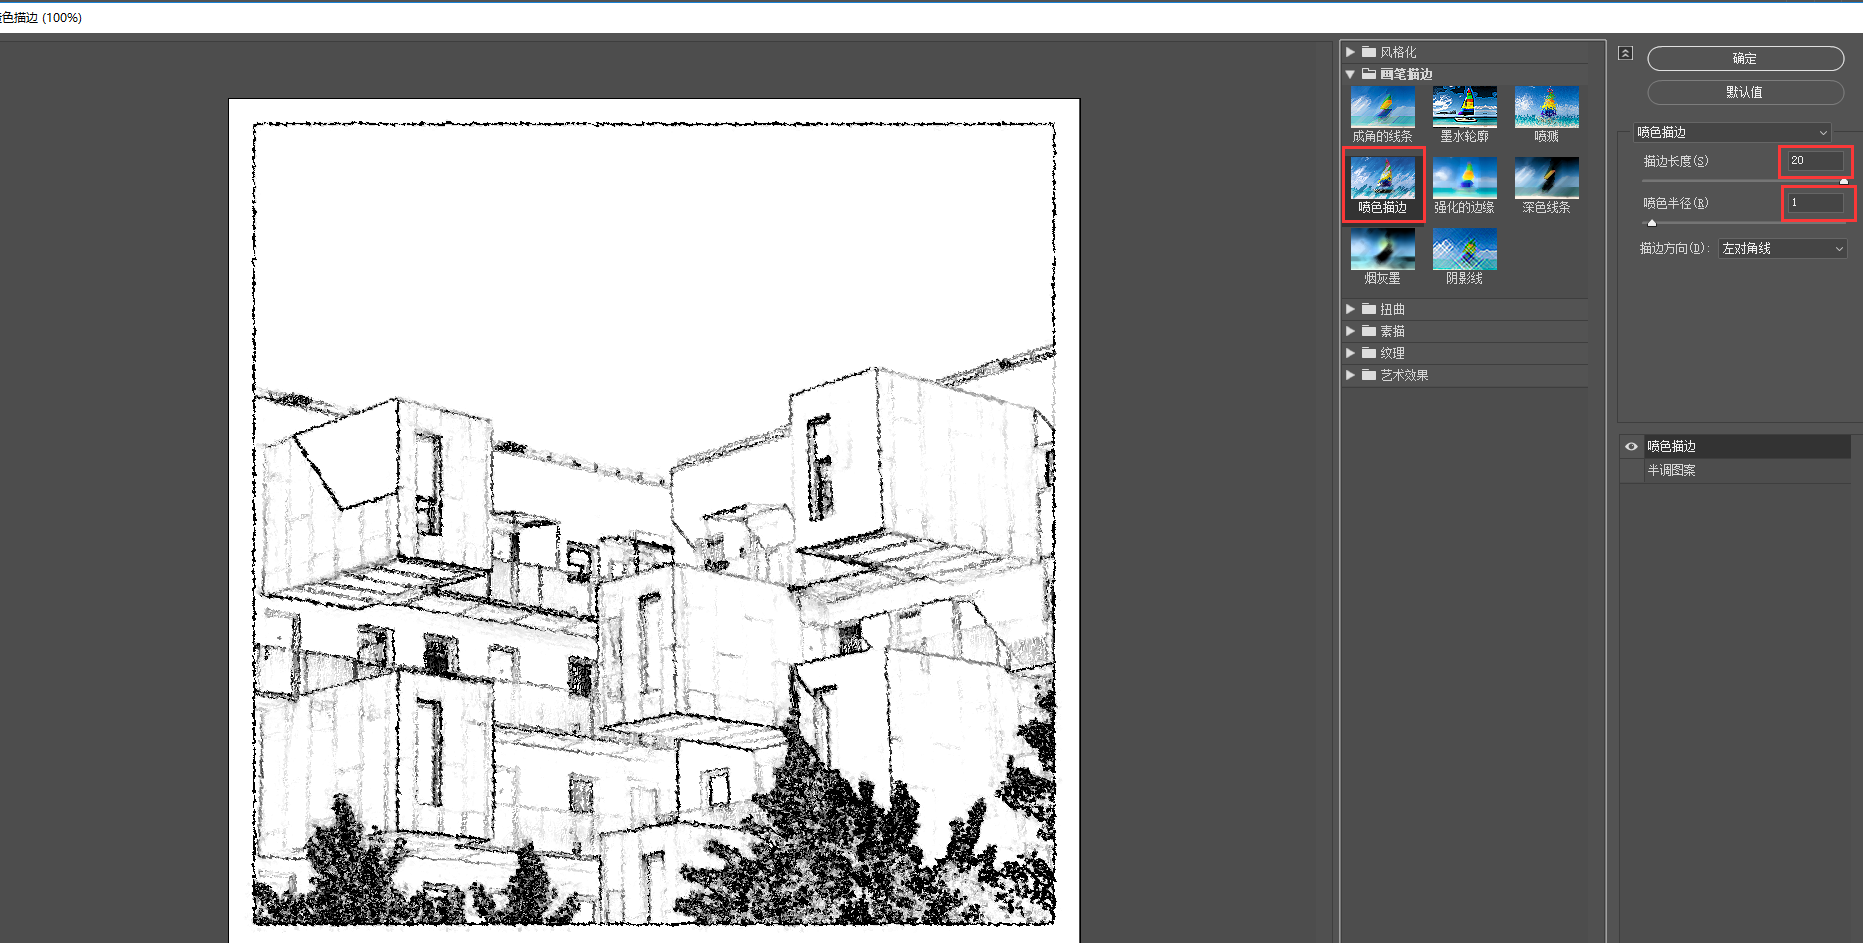This screenshot has height=943, width=1863.
Task: Select the 成角的线条 filter thumbnail
Action: 1382,107
